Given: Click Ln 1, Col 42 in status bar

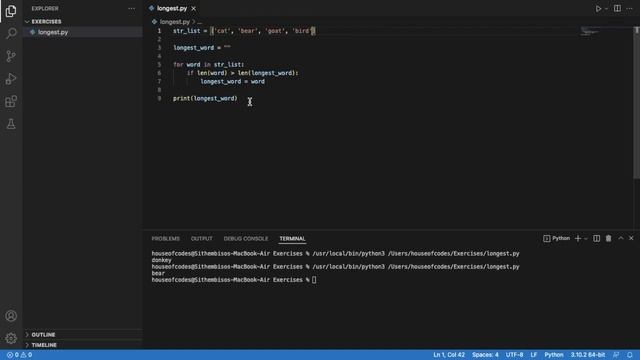Looking at the screenshot, I should click(449, 355).
